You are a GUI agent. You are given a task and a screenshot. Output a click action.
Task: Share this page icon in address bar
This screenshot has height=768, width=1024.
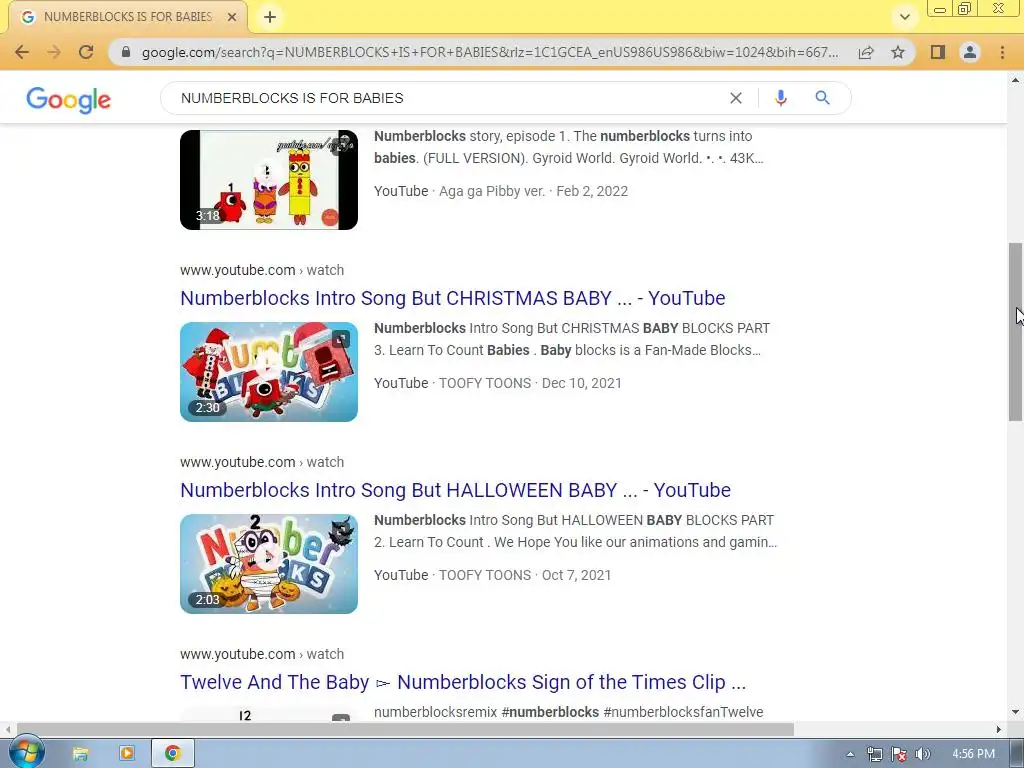coord(866,52)
